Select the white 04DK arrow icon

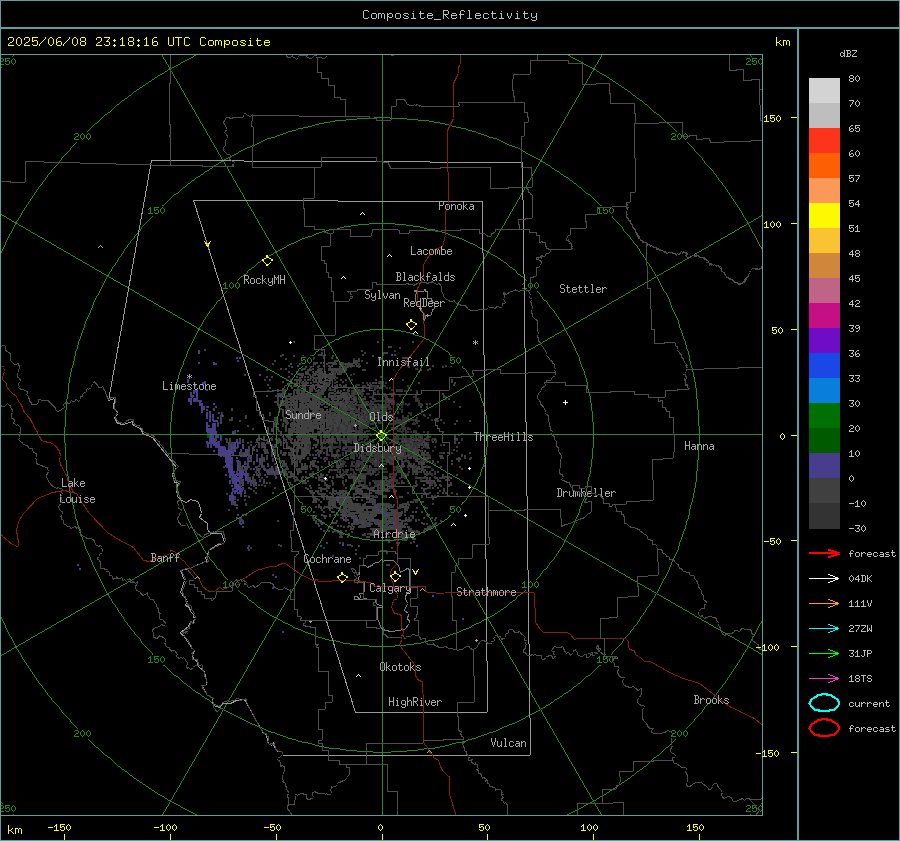(824, 579)
